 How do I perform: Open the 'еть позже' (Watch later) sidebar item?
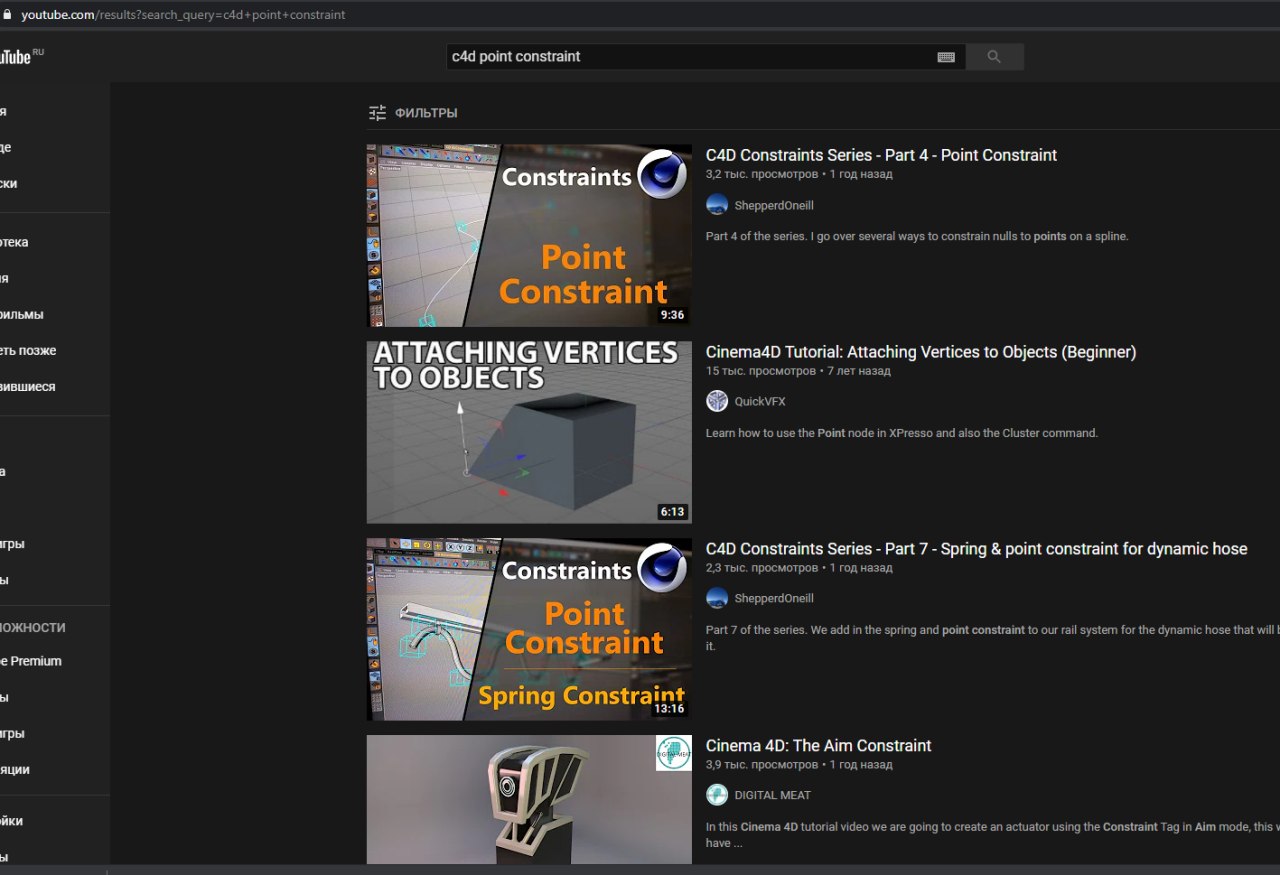[x=28, y=351]
